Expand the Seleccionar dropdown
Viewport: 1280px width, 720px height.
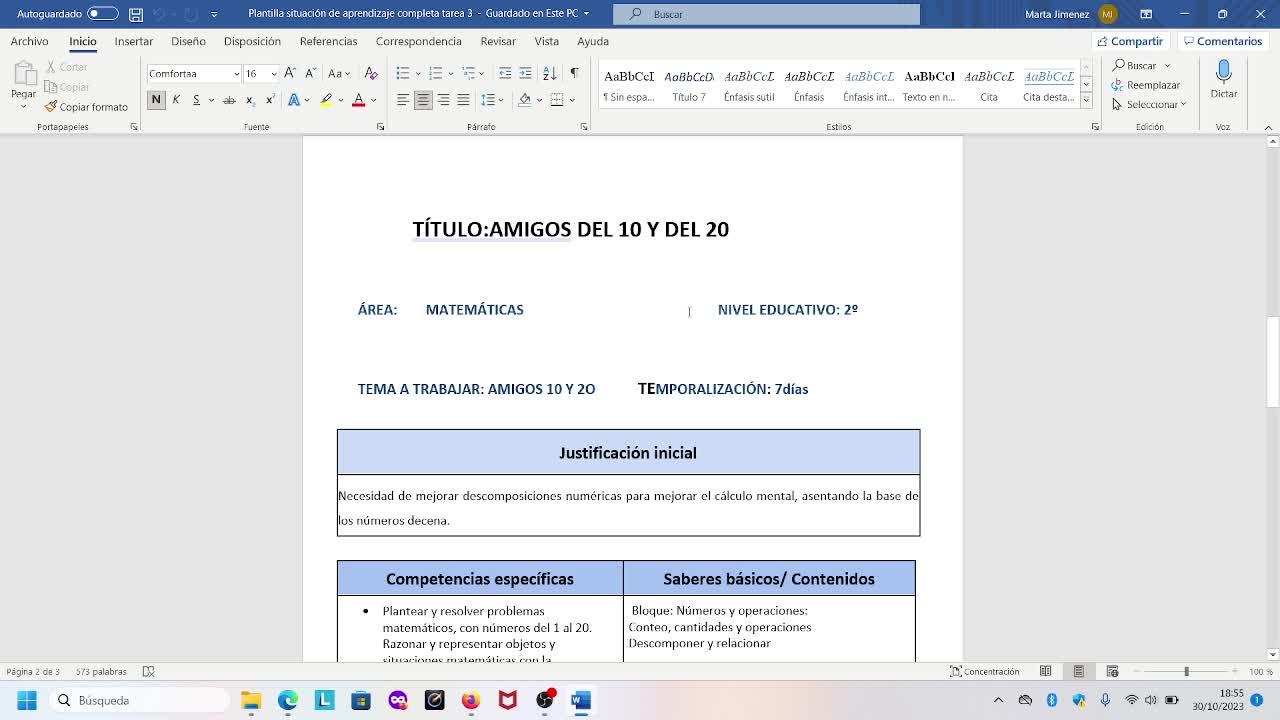(1155, 104)
